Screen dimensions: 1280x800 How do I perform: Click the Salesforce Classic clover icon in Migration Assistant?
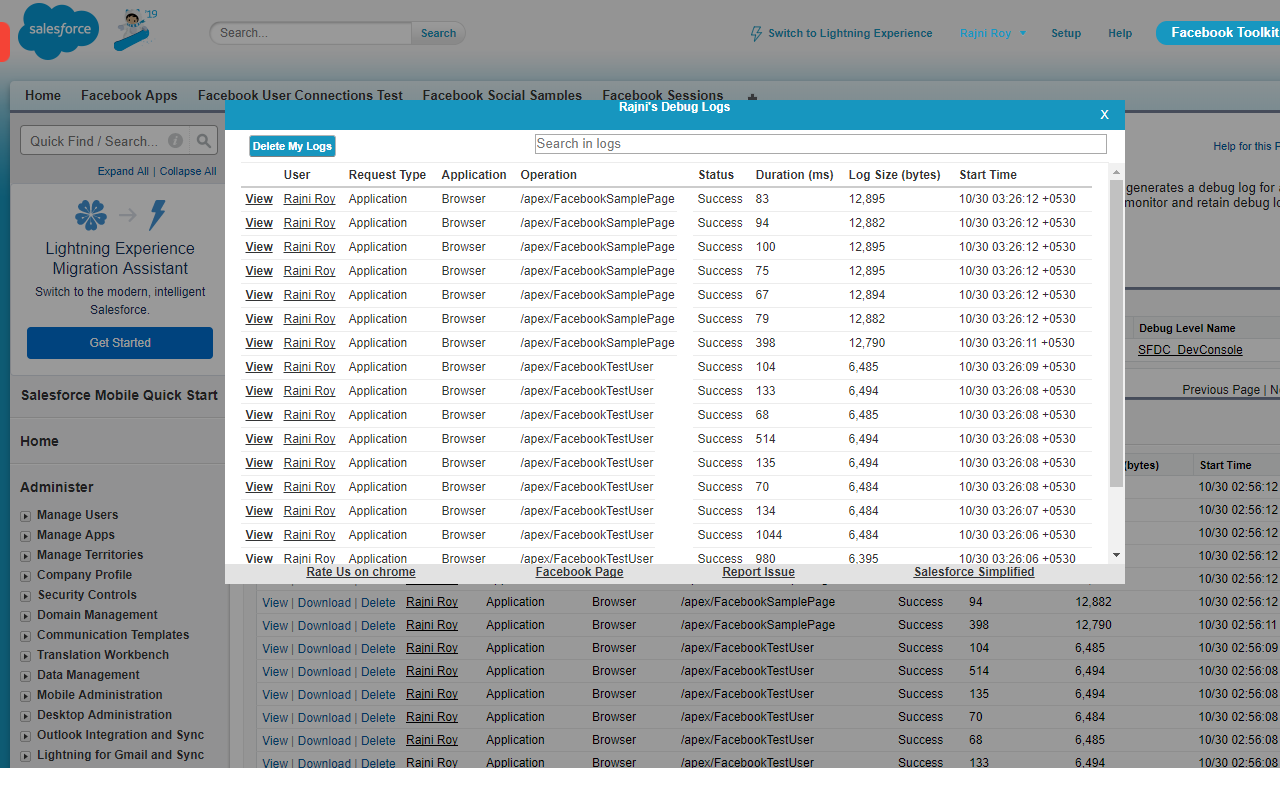pos(90,214)
